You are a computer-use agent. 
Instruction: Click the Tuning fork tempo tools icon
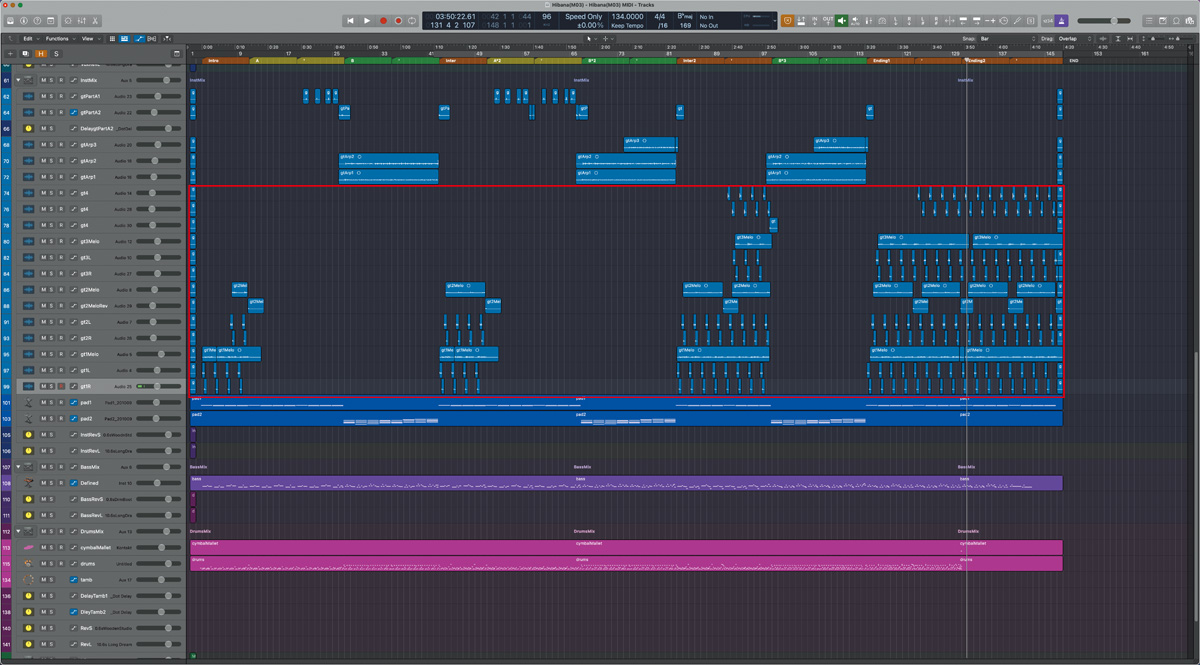(x=1016, y=21)
